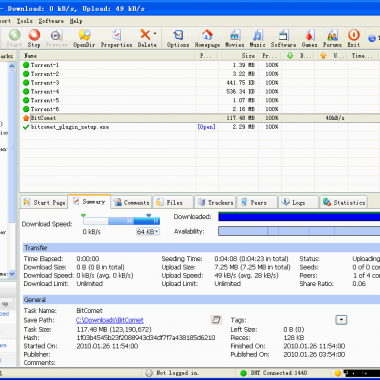
Task: Switch to the Comments tab
Action: click(x=131, y=202)
